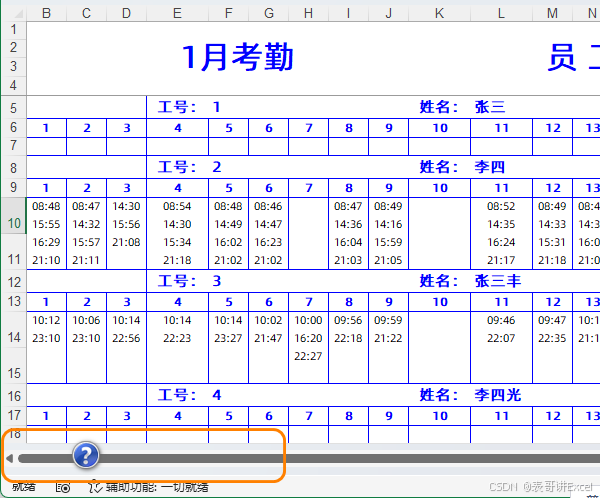Click the name cell 李四 in row 8

[490, 167]
